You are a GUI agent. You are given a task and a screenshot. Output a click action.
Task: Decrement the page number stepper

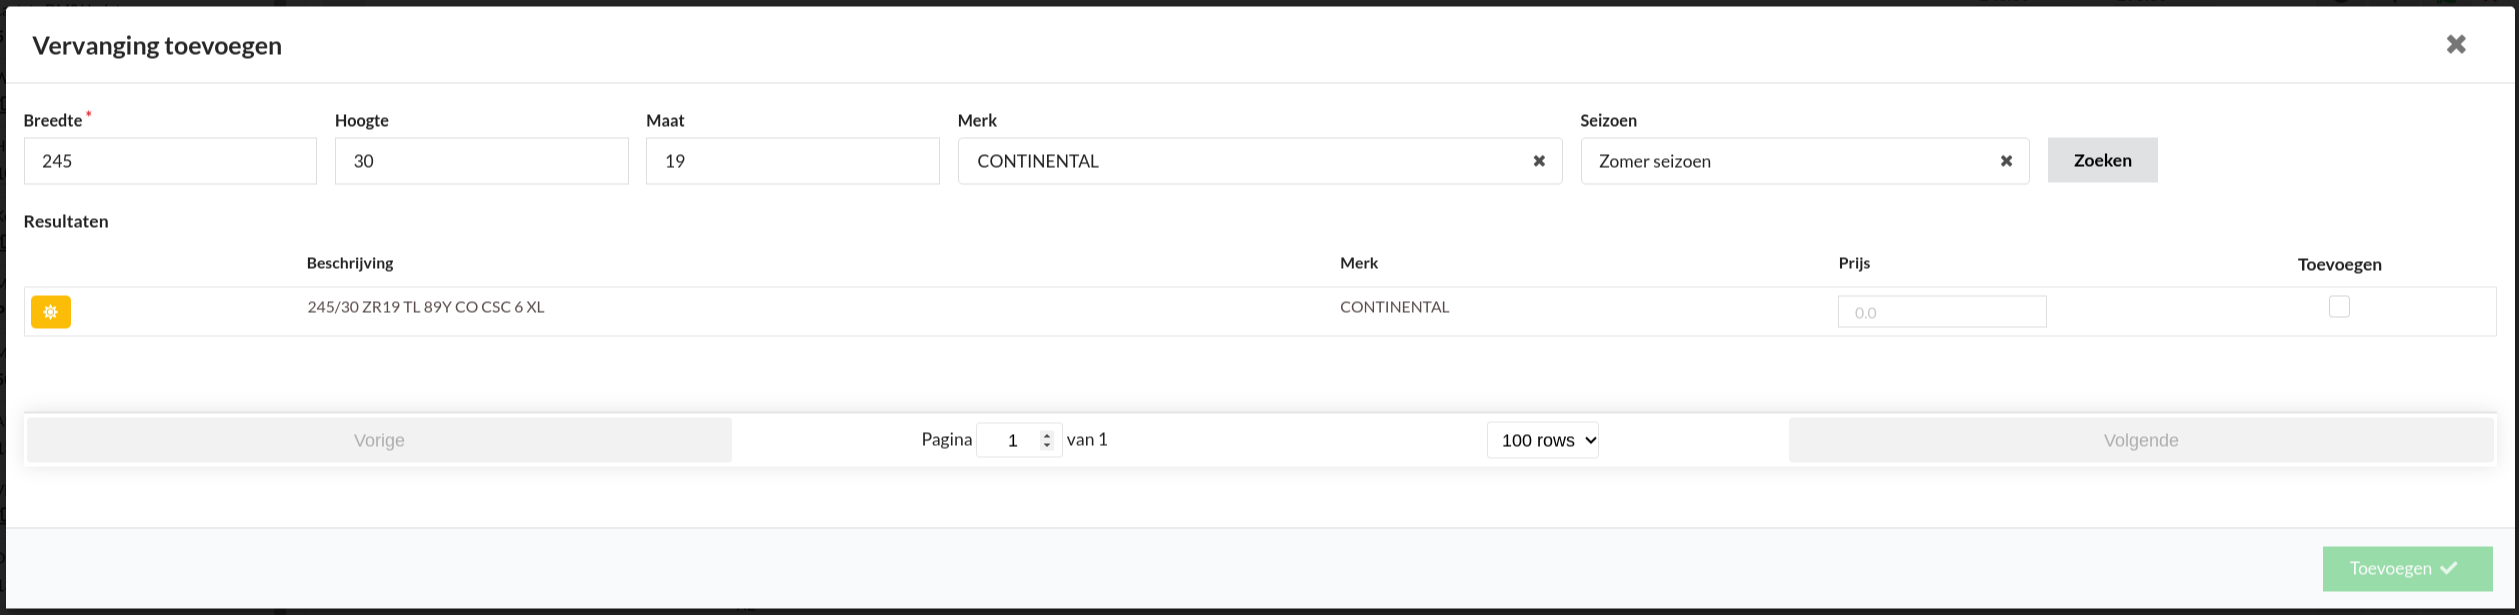(1047, 445)
